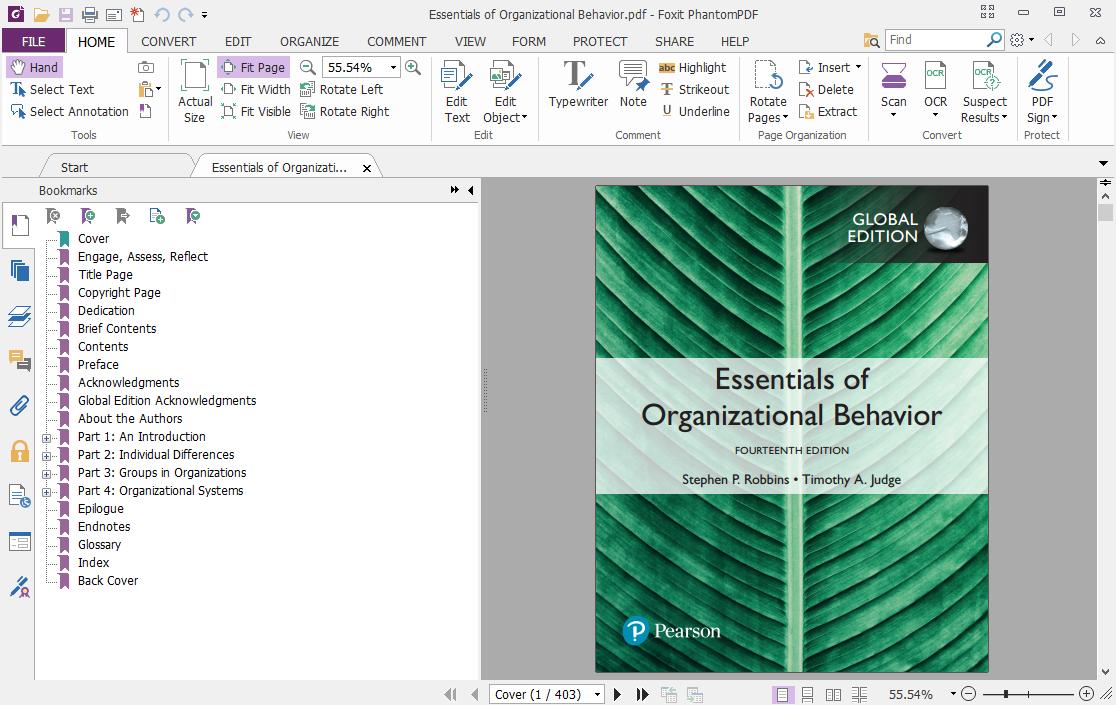Toggle Fit Page view mode
Viewport: 1116px width, 705px height.
[x=253, y=68]
